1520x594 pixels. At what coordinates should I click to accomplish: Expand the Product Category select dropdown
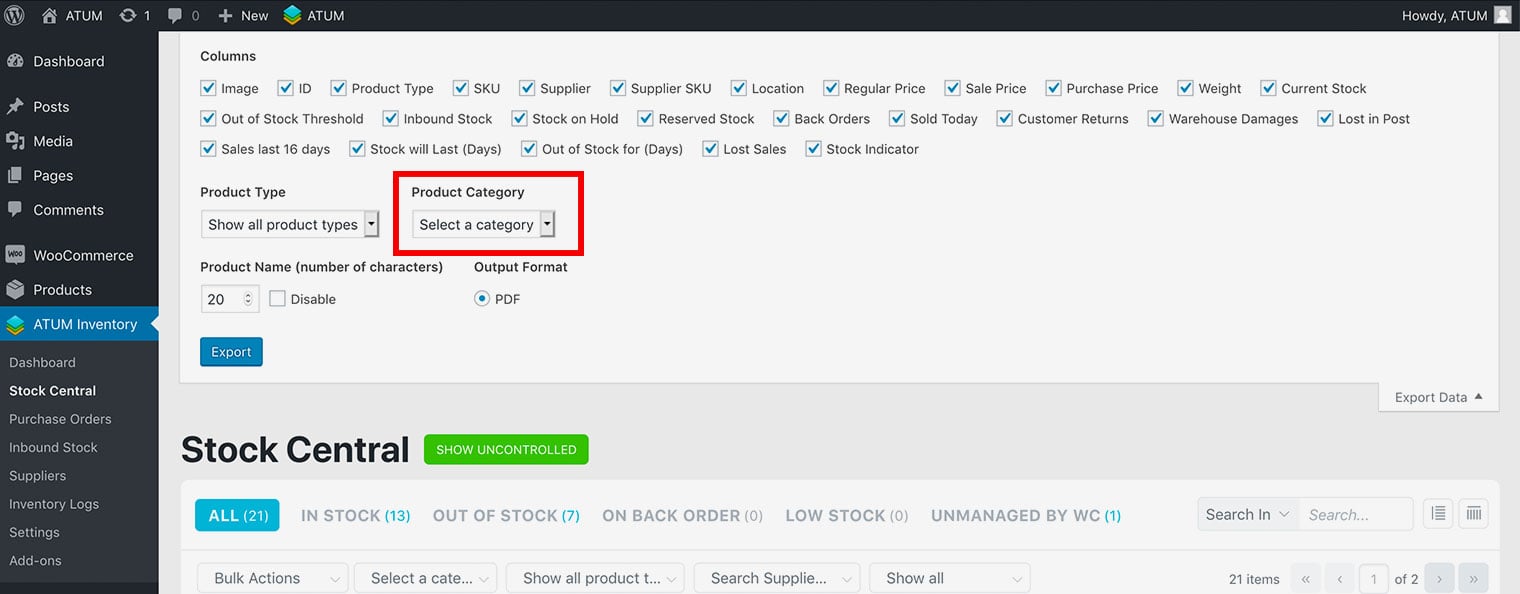point(484,224)
